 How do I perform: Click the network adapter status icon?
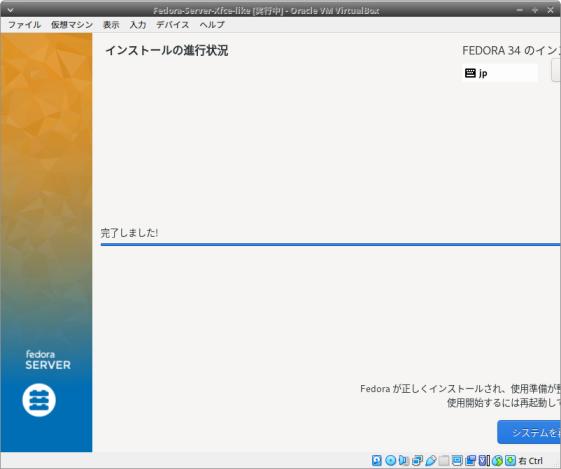pyautogui.click(x=417, y=460)
